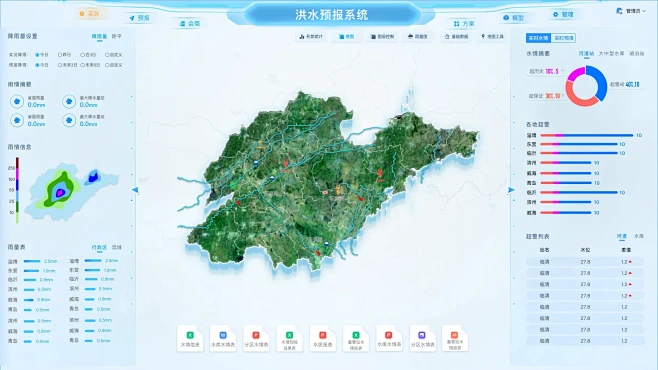The width and height of the screenshot is (658, 370).
Task: Switch to the tab right of 降雨量
Action: (117, 36)
